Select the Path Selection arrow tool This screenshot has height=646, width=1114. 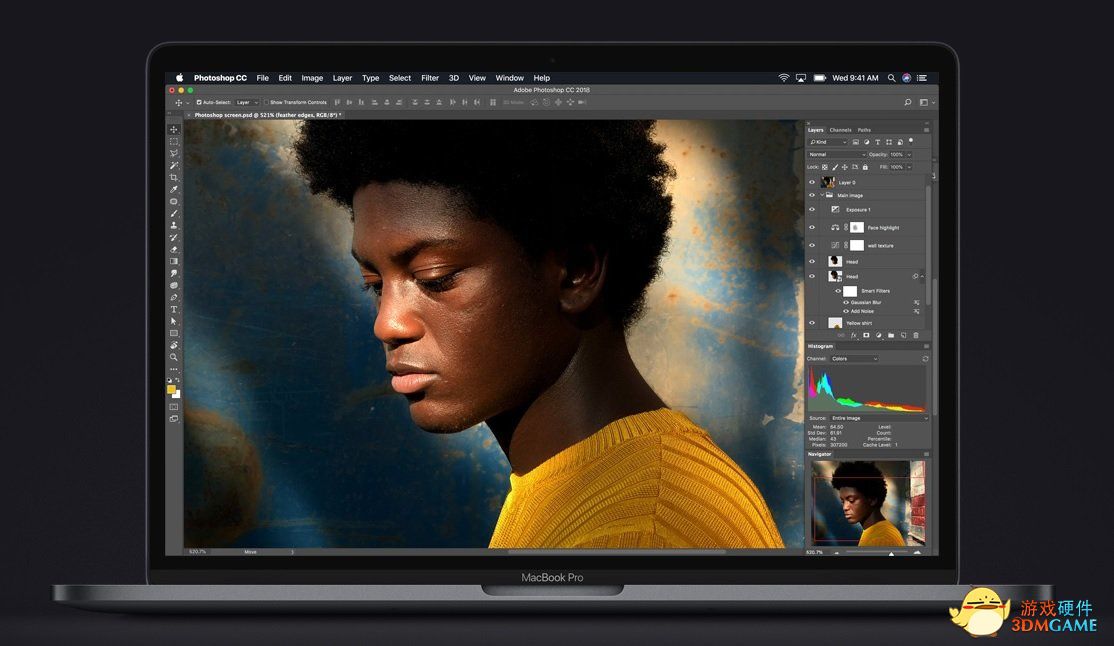pyautogui.click(x=174, y=321)
